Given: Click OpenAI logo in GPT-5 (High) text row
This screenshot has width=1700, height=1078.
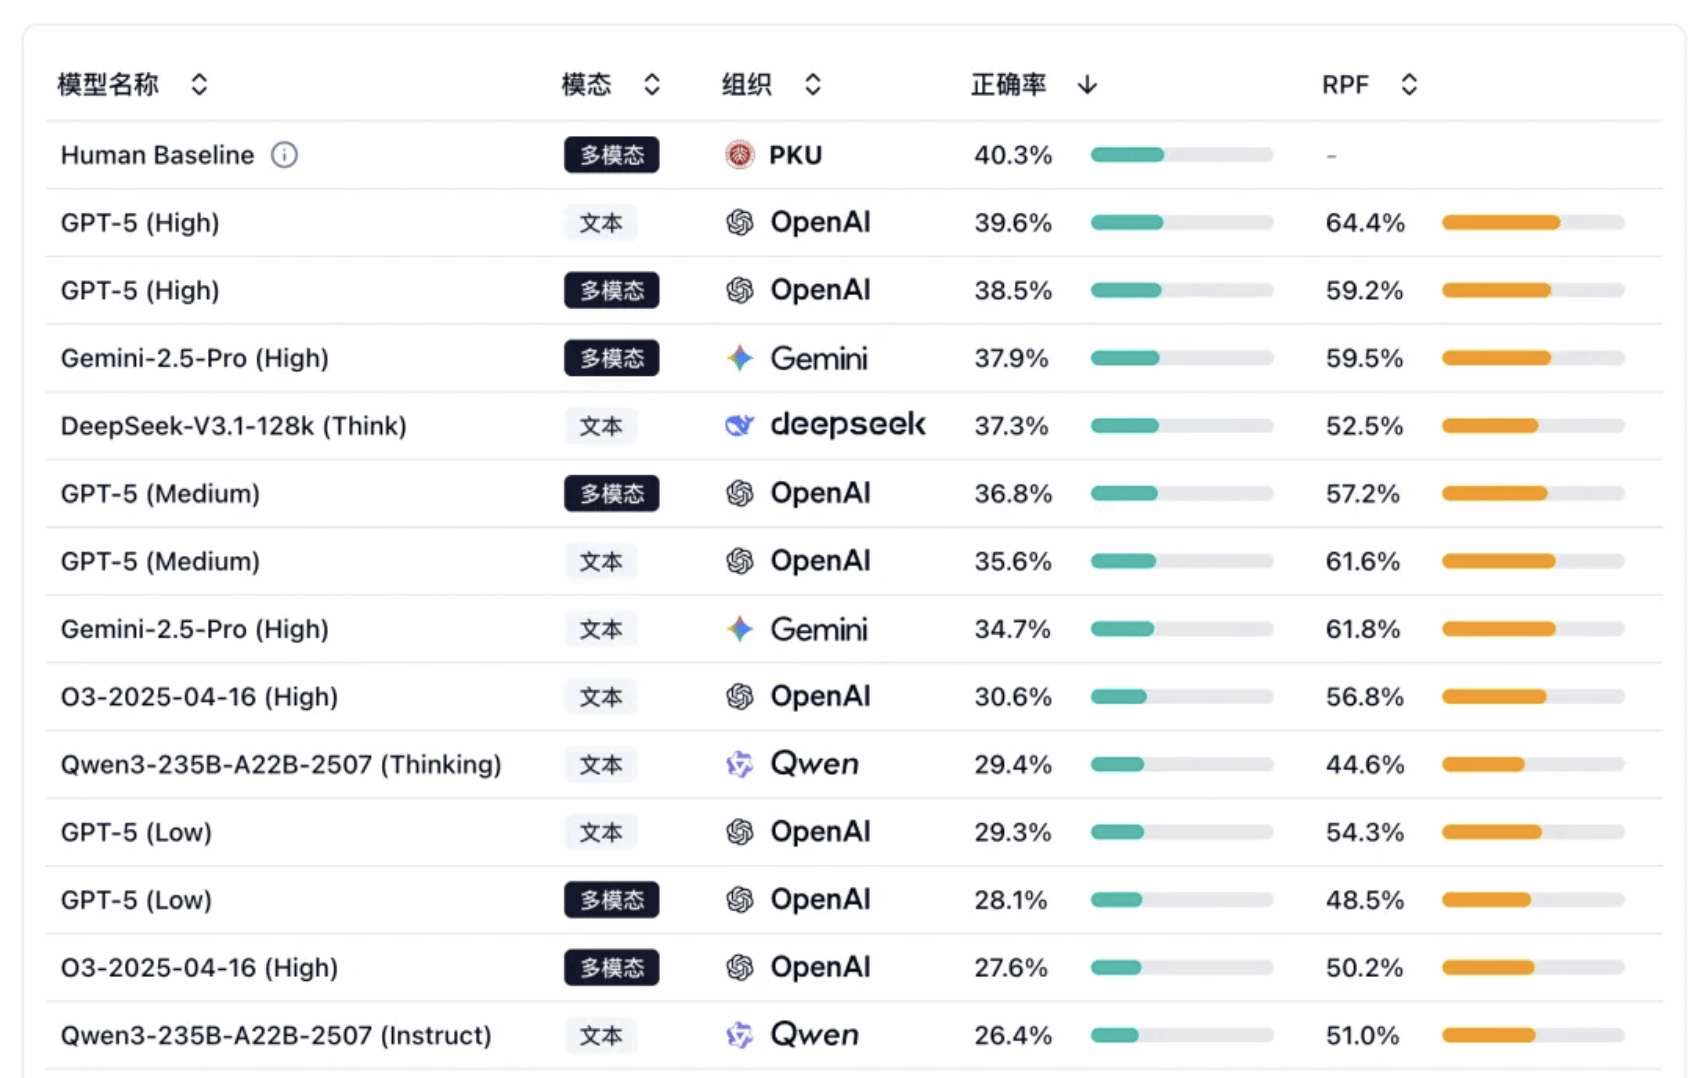Looking at the screenshot, I should click(x=740, y=222).
